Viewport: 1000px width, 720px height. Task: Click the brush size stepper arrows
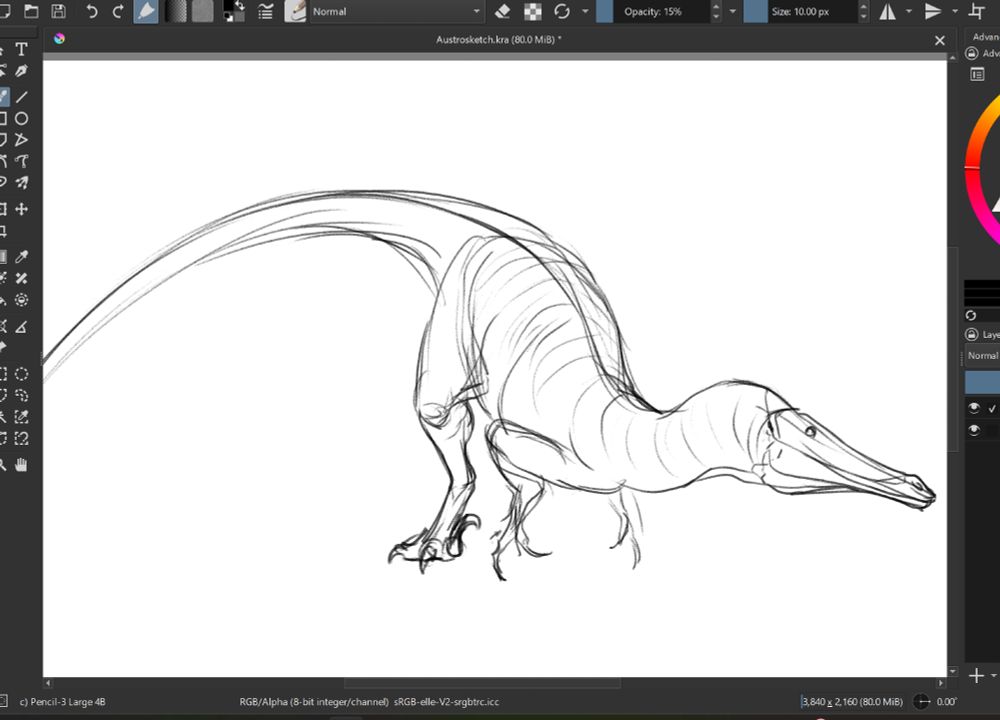tap(864, 11)
